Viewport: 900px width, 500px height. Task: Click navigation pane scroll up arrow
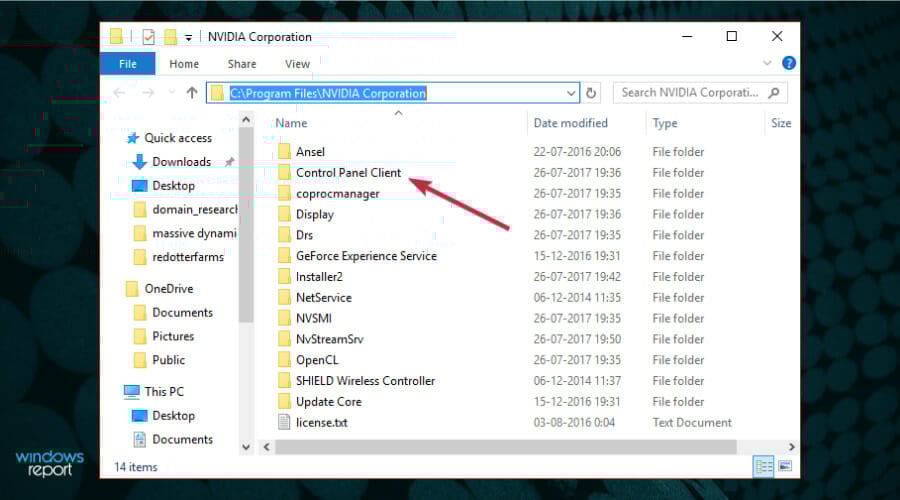tap(246, 119)
